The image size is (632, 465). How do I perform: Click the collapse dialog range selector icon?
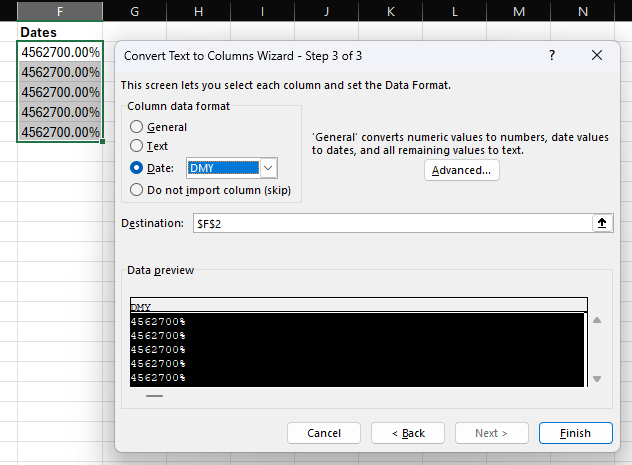(x=602, y=223)
